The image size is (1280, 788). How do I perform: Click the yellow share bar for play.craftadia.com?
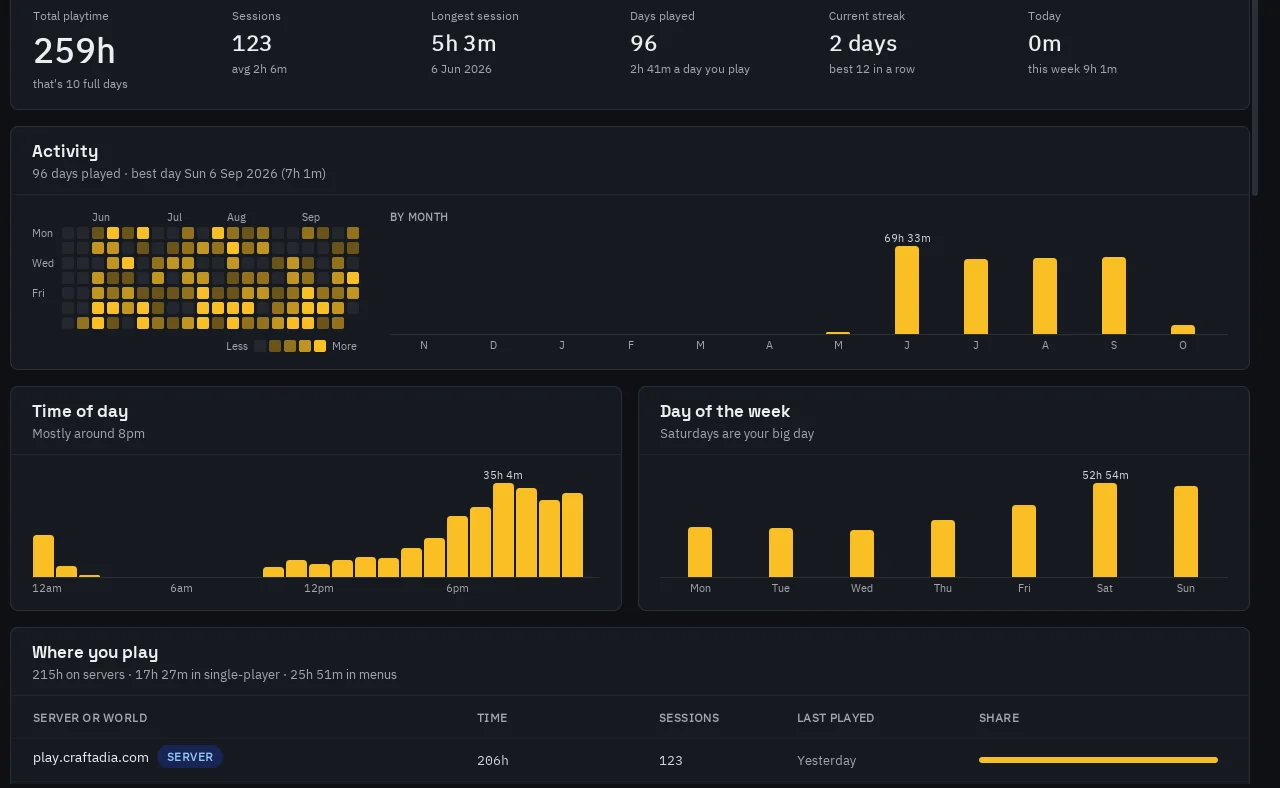coord(1098,760)
